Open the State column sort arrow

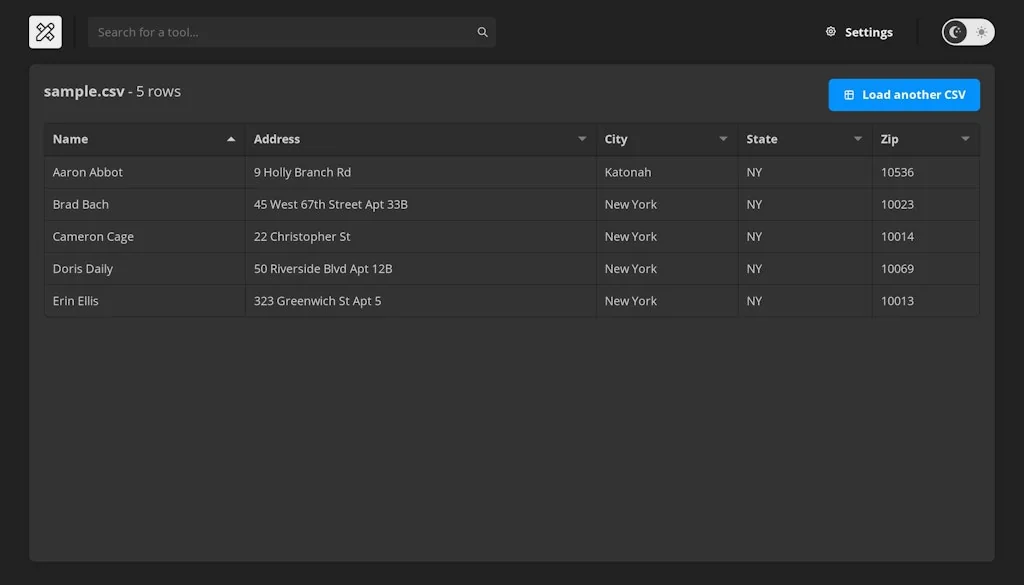point(857,139)
